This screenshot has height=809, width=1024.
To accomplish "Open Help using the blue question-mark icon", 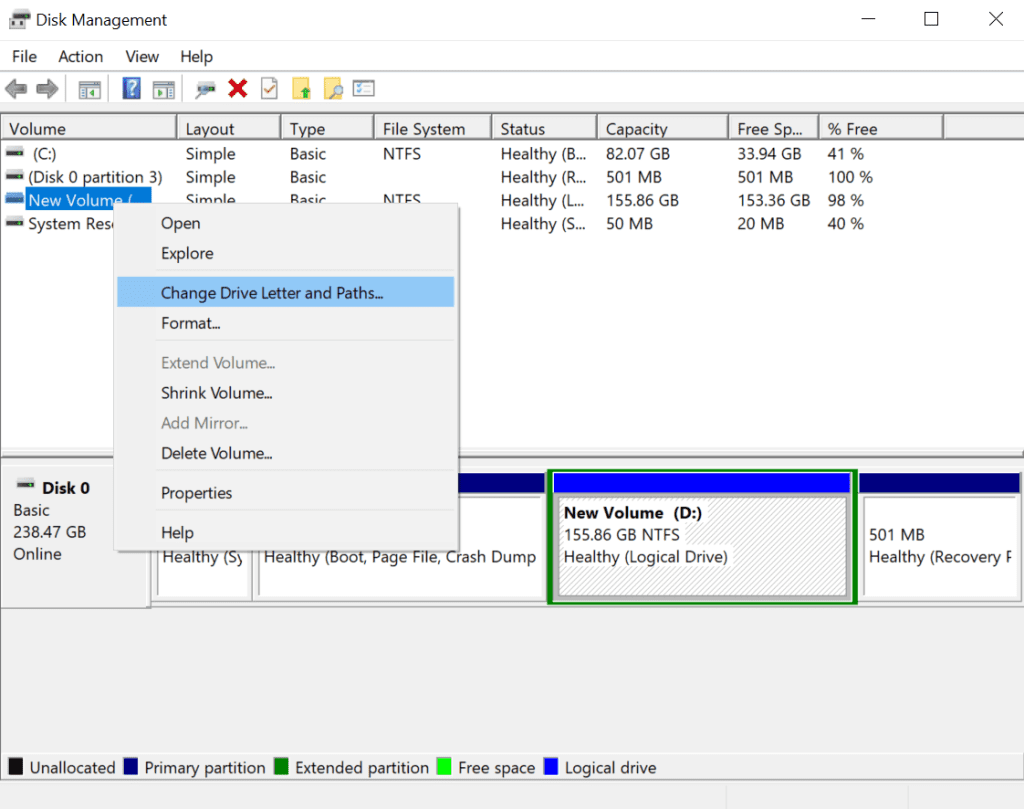I will coord(131,88).
